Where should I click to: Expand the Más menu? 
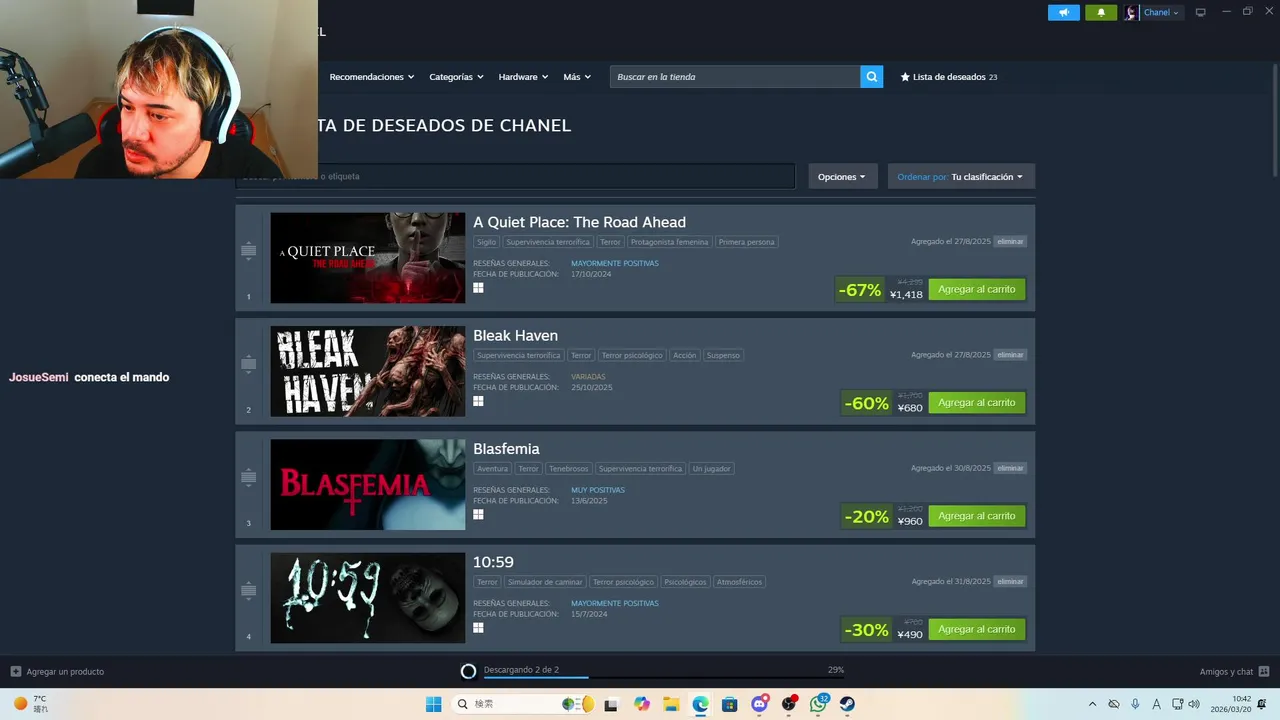(x=577, y=77)
